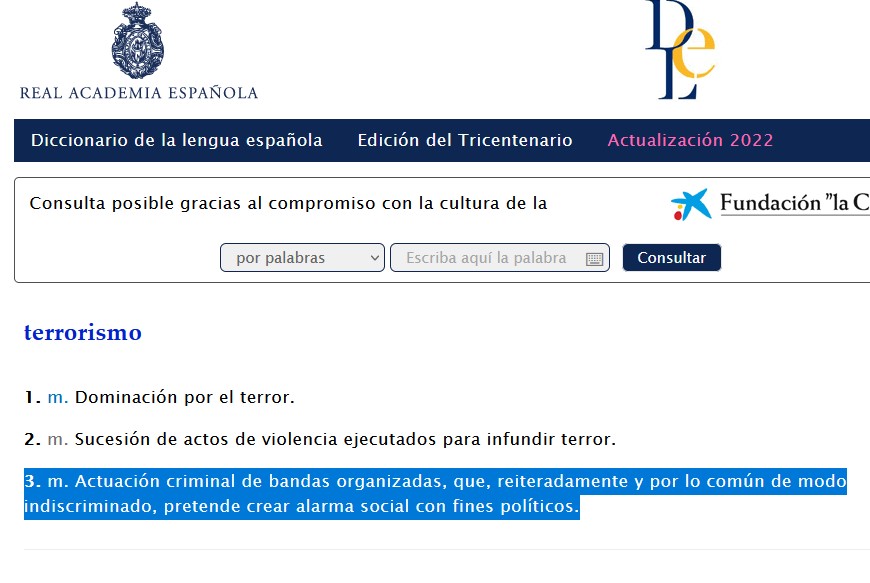Screen dimensions: 870x583
Task: Click the highlighted definition number '3.'
Action: (33, 481)
